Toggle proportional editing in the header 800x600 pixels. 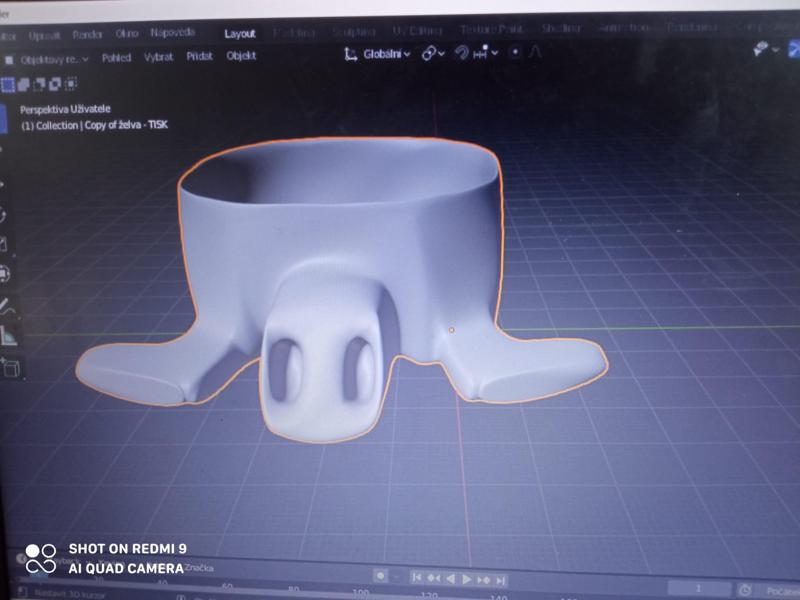516,53
